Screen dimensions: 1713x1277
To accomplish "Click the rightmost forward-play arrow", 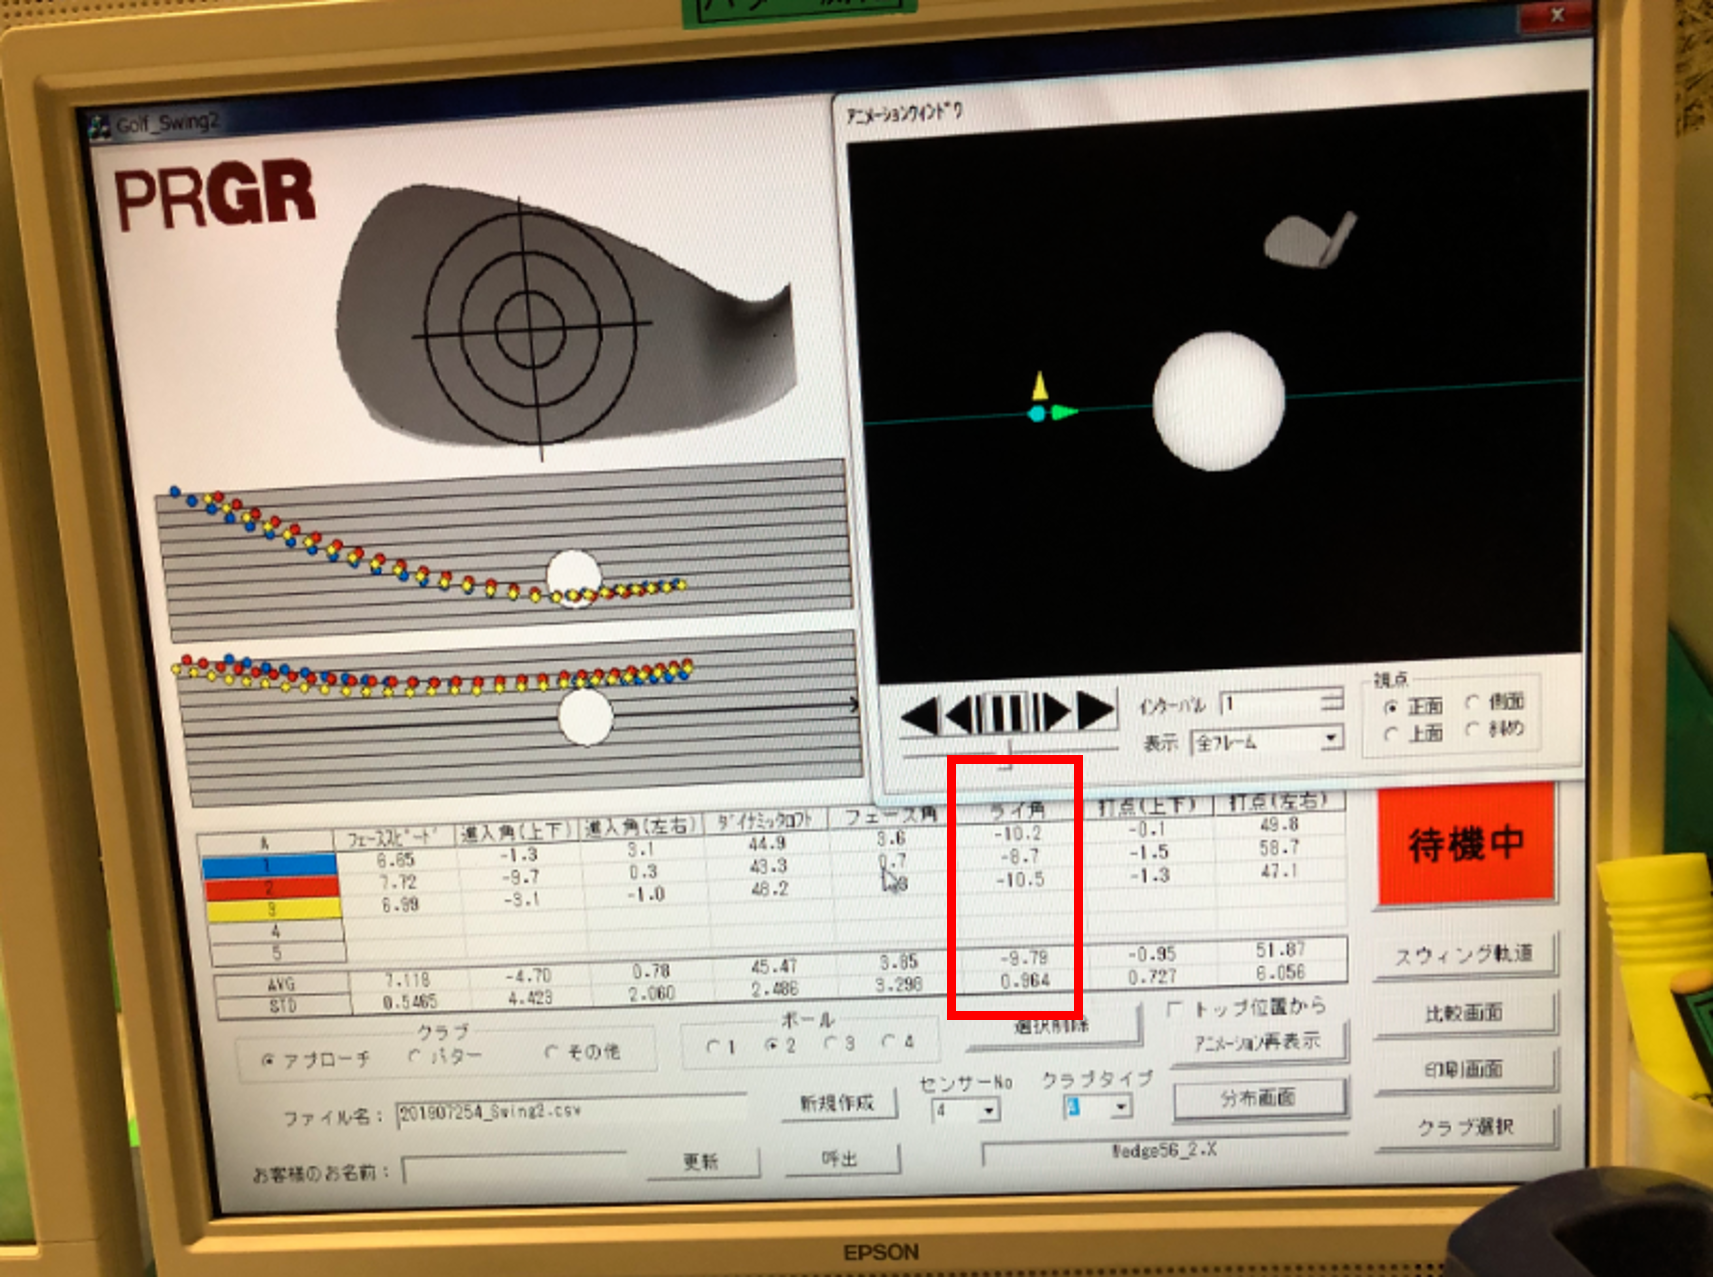I will 1097,710.
